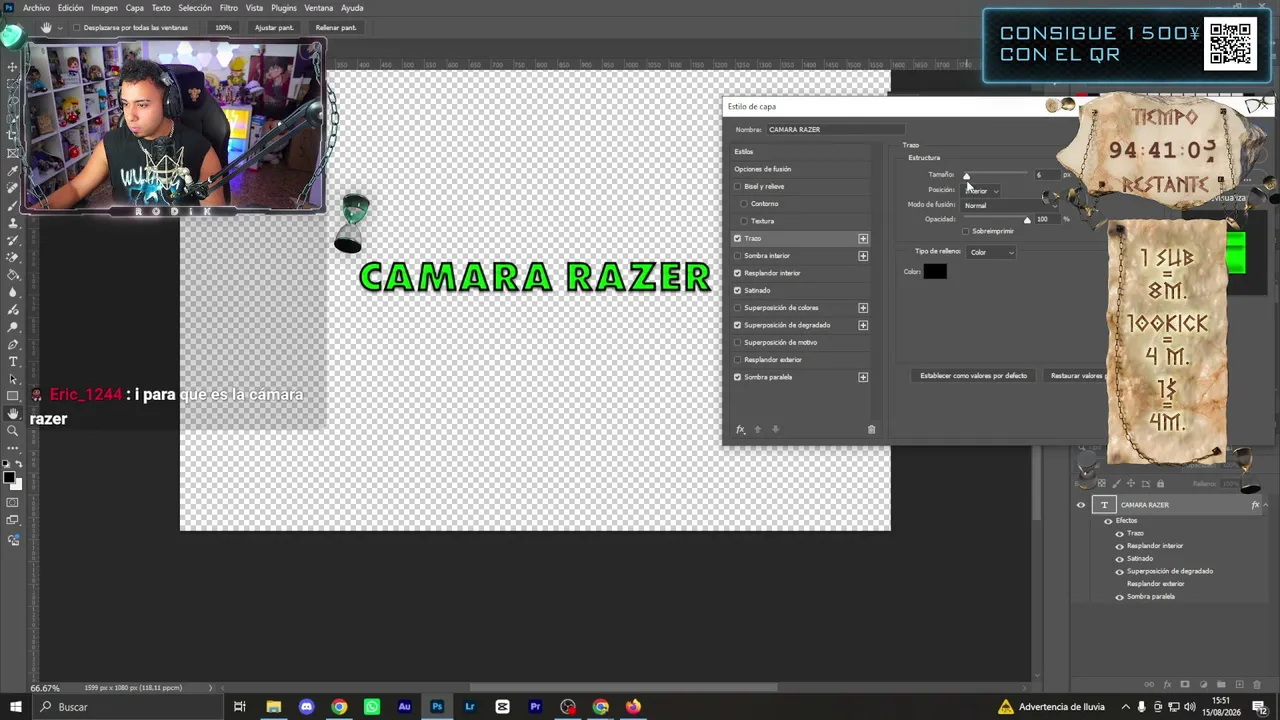Add another Trazo effect with its plus icon
Viewport: 1280px width, 720px height.
click(x=863, y=239)
